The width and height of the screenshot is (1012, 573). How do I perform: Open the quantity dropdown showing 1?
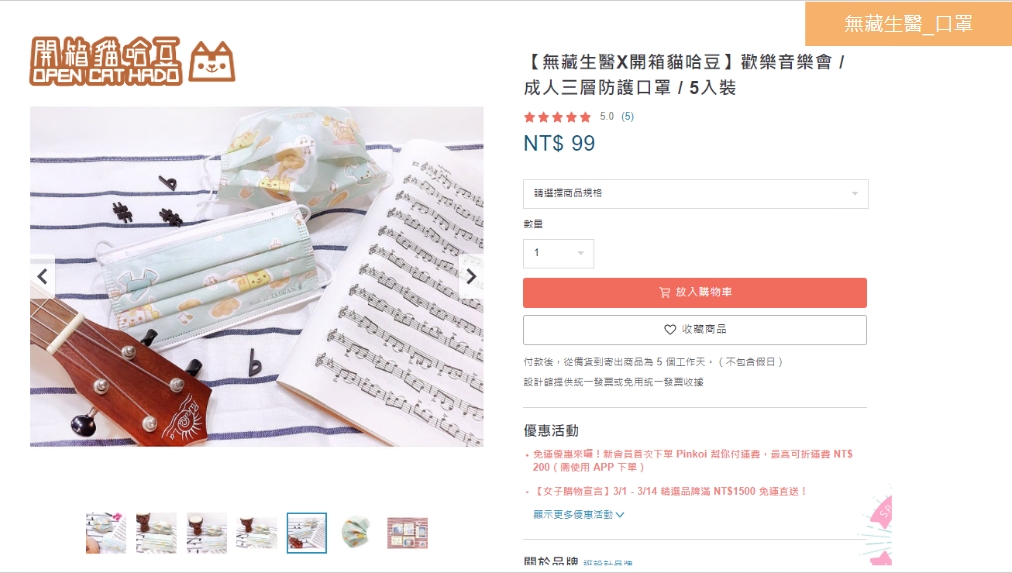[558, 253]
